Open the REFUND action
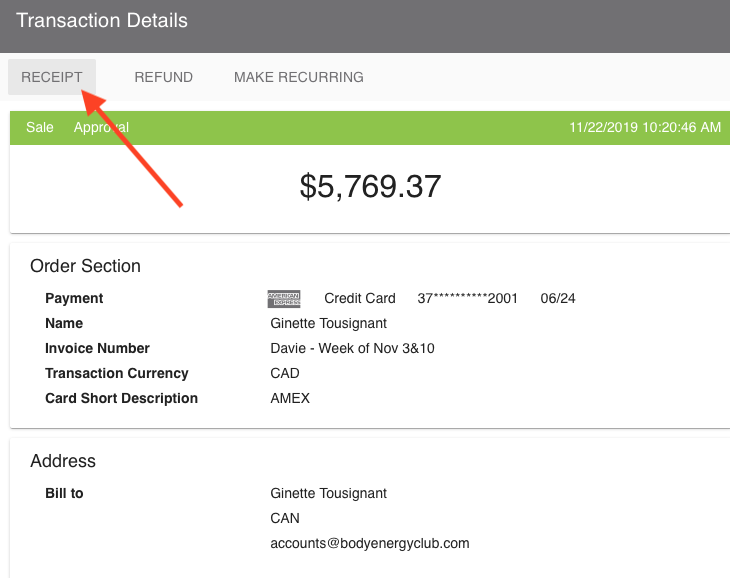 (x=163, y=77)
